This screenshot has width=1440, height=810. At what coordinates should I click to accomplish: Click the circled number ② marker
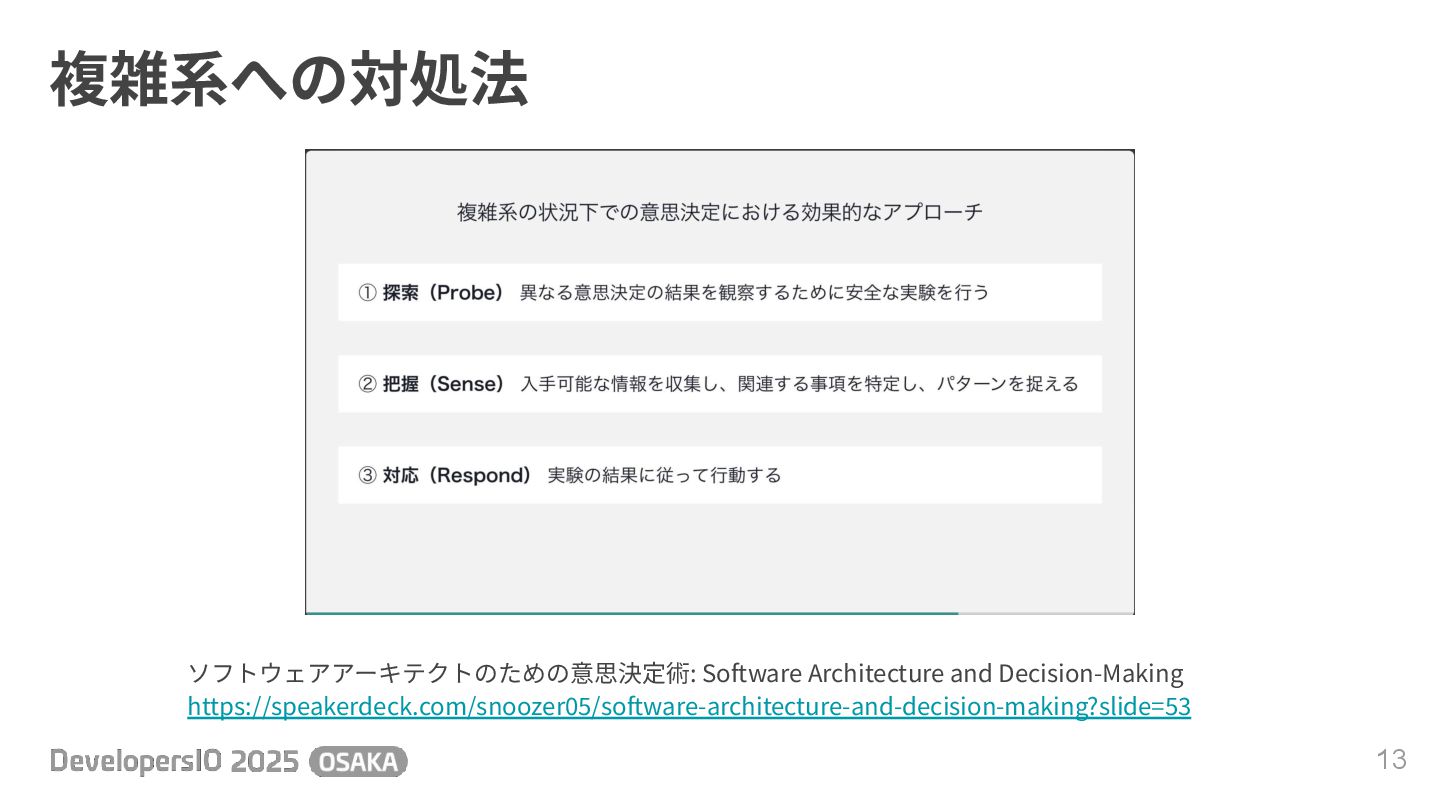pyautogui.click(x=367, y=384)
